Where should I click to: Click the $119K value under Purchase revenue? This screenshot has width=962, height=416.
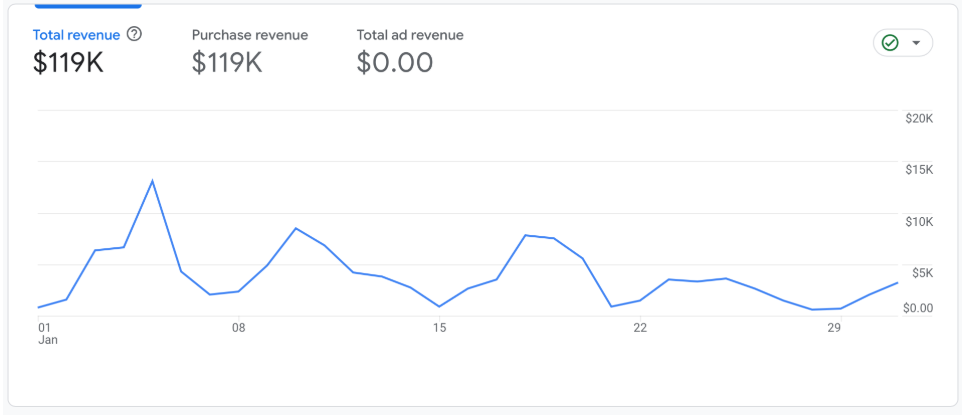(x=227, y=63)
